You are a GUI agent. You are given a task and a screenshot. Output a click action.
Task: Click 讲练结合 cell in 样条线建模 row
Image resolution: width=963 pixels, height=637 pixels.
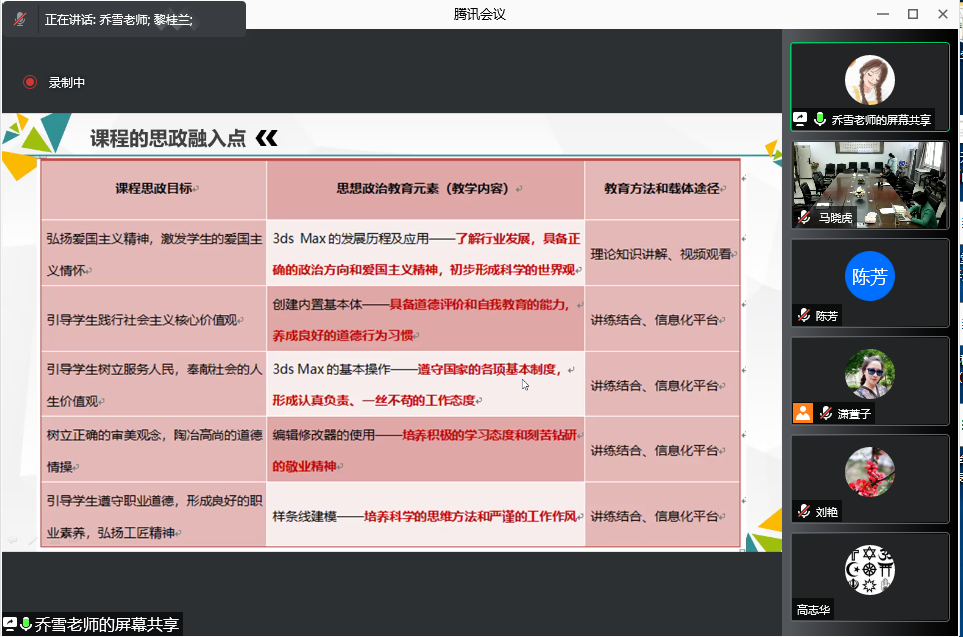662,516
